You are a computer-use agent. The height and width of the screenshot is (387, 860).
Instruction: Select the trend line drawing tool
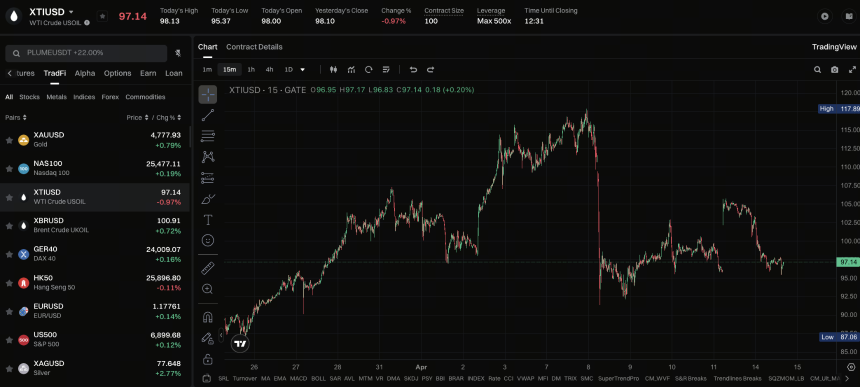pos(207,115)
